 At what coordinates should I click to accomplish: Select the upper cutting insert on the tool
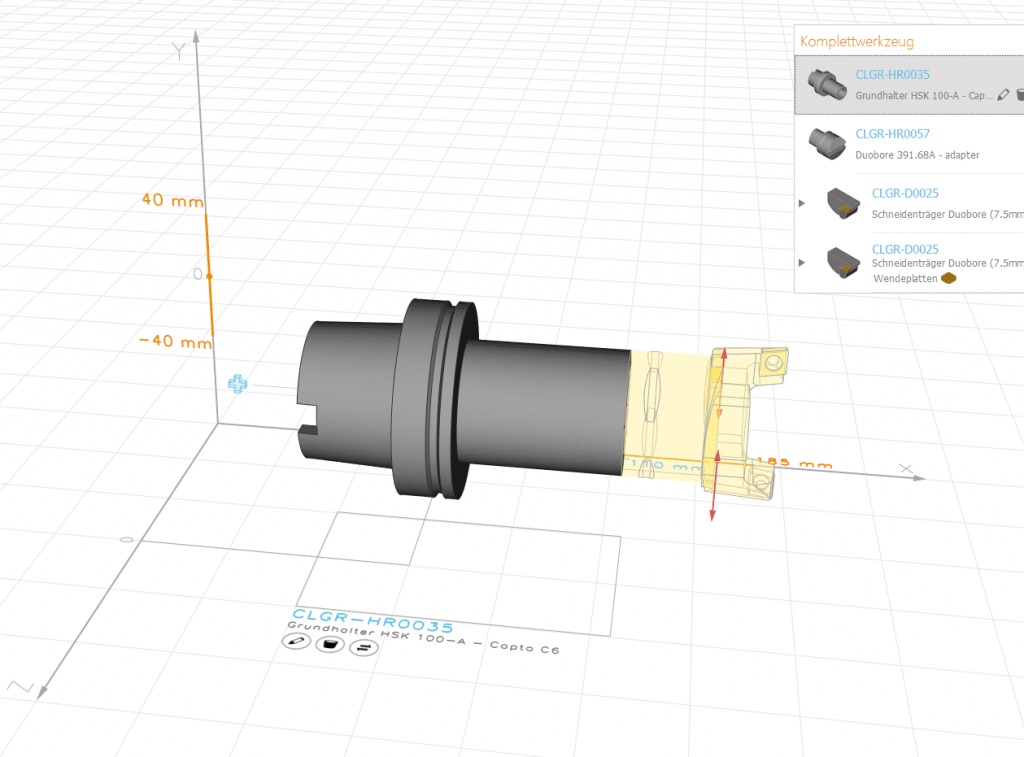click(775, 362)
